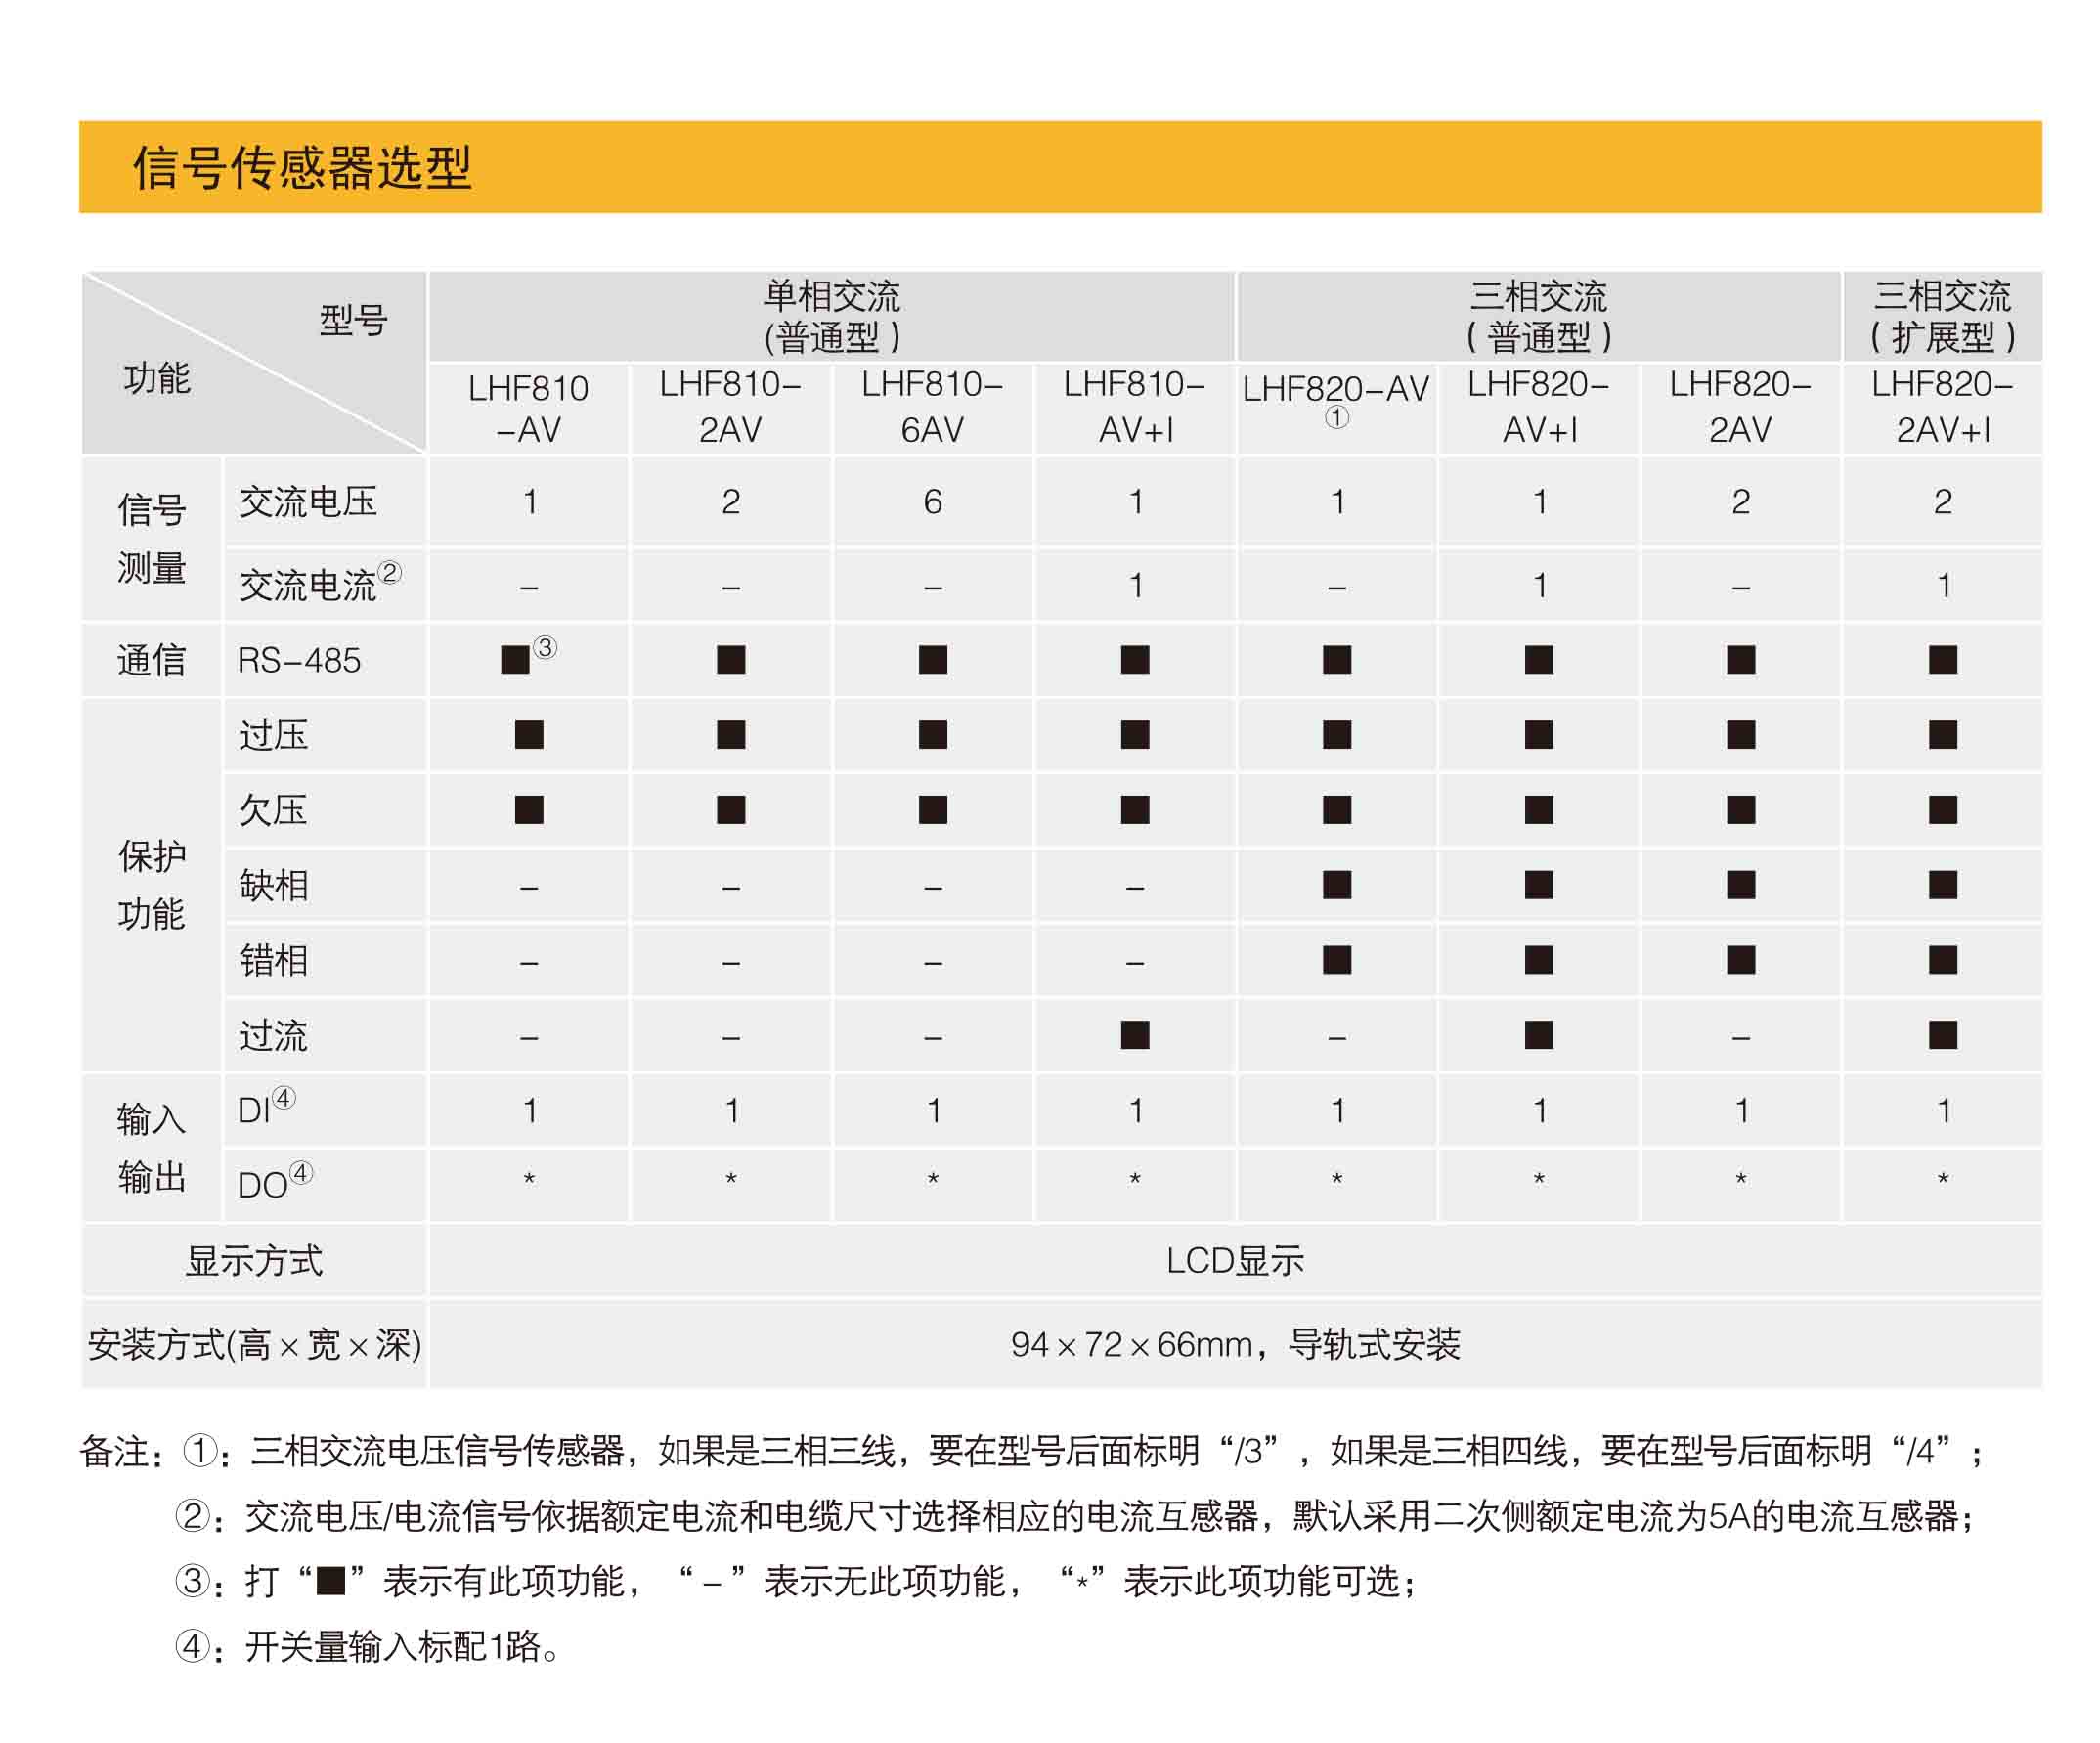Click 缺相 square under LHF820-AV column
This screenshot has height=1743, width=2100.
1337,885
